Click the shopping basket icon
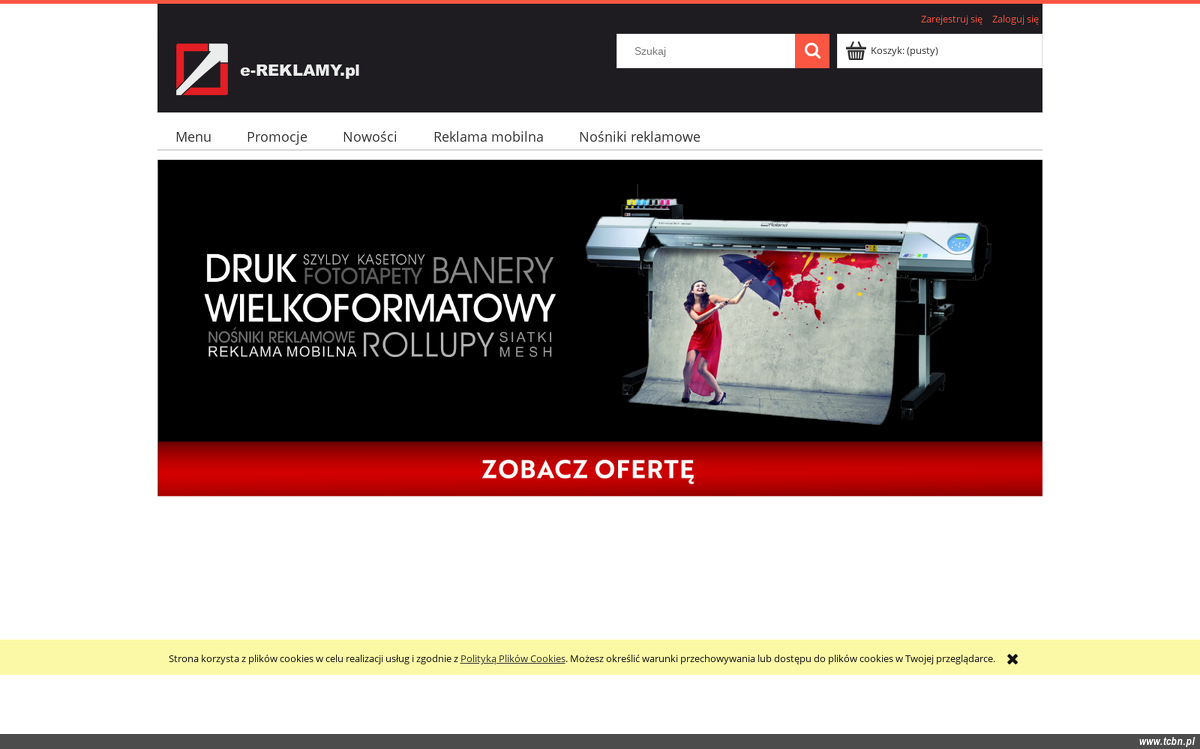1200x749 pixels. click(856, 51)
